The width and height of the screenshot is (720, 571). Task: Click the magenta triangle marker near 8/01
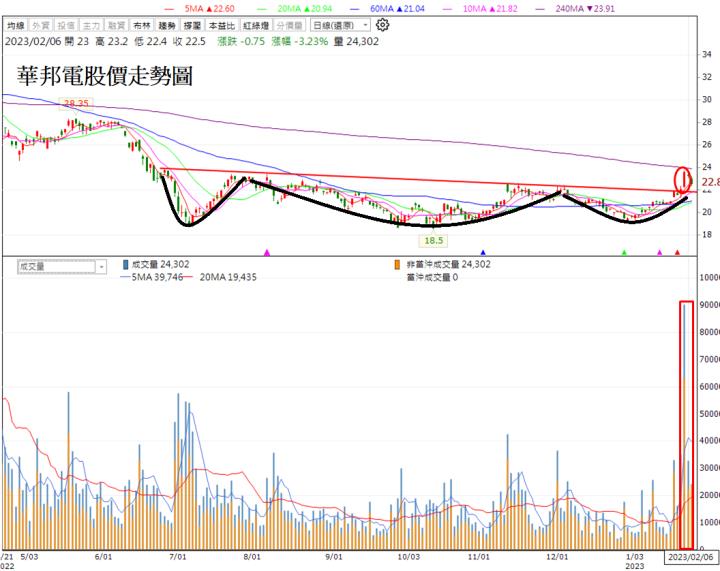(267, 252)
